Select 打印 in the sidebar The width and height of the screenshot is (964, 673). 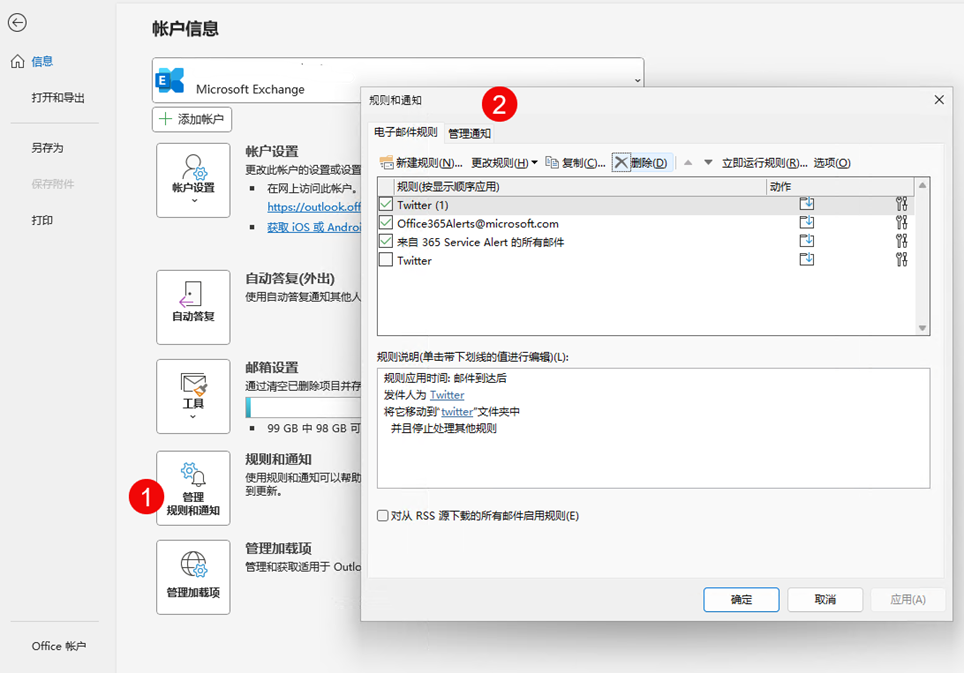click(42, 220)
